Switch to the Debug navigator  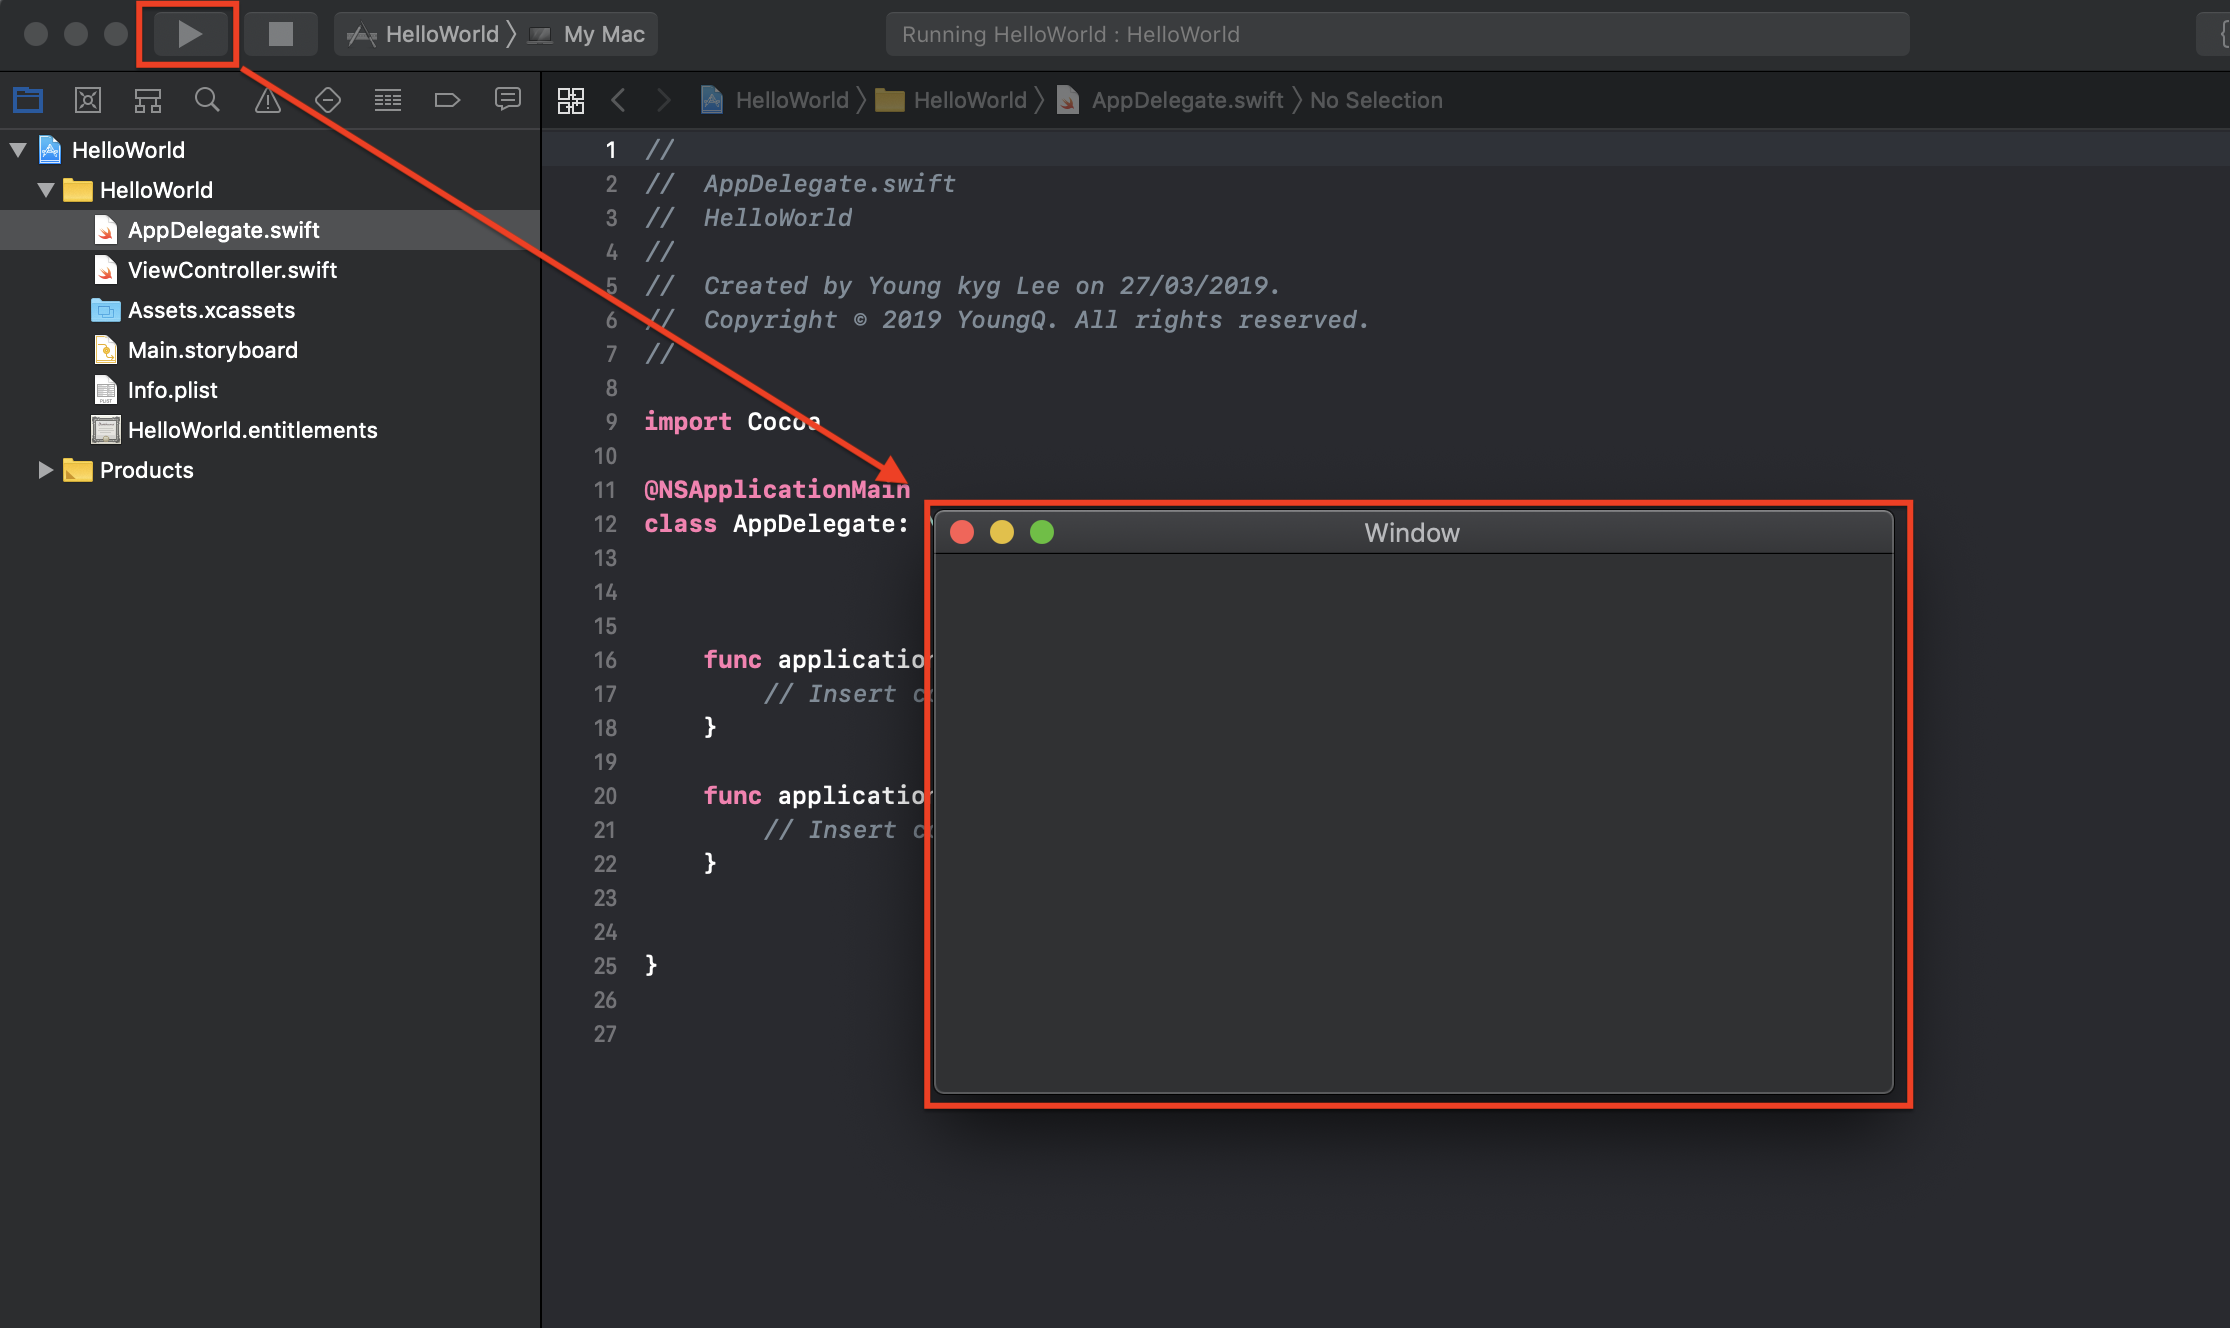388,100
